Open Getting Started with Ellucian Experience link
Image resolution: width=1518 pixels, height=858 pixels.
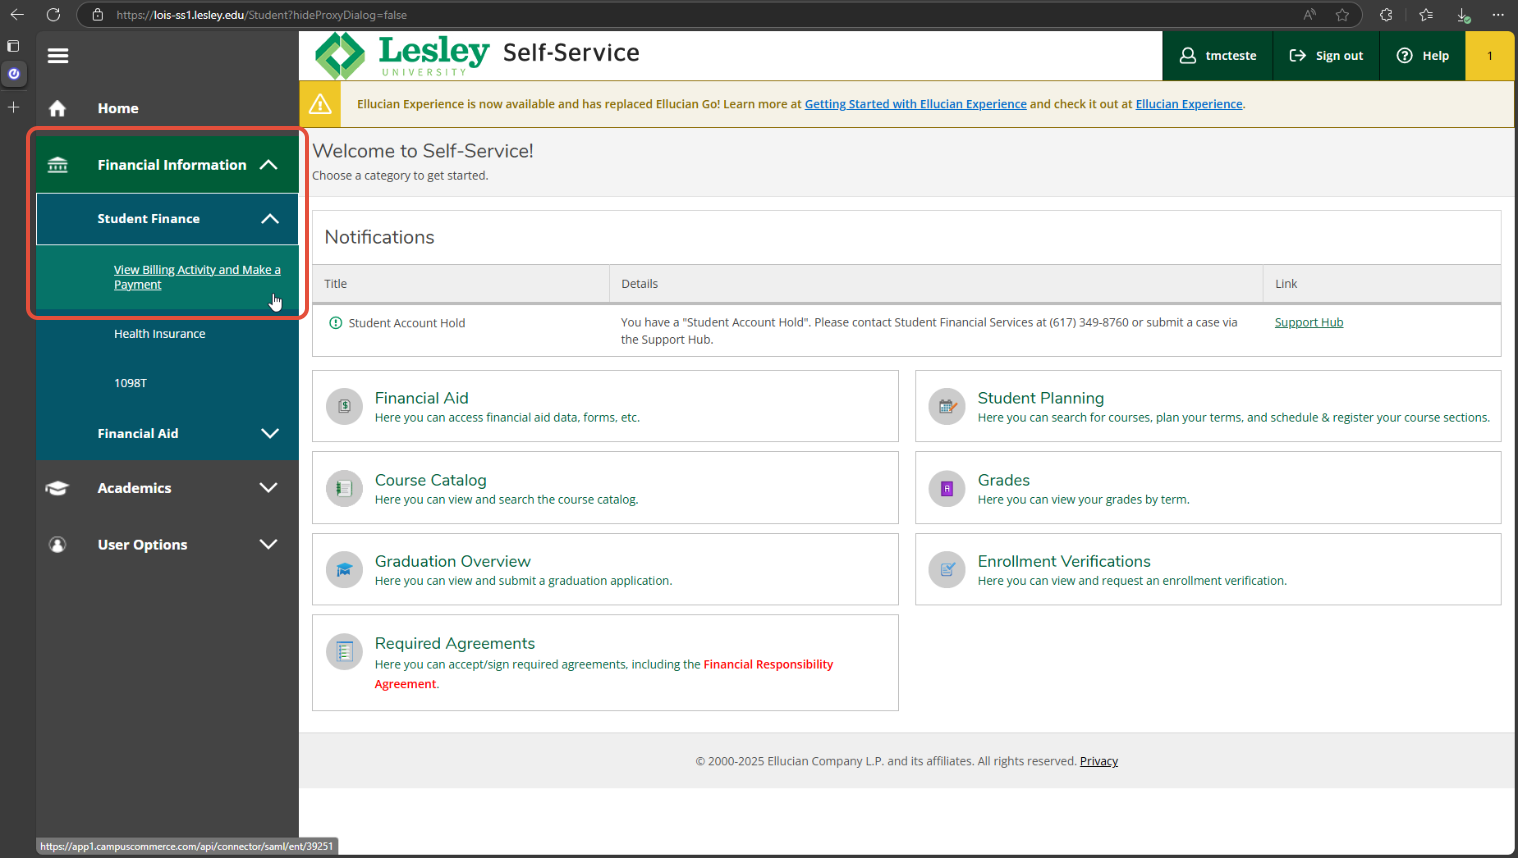pos(916,104)
